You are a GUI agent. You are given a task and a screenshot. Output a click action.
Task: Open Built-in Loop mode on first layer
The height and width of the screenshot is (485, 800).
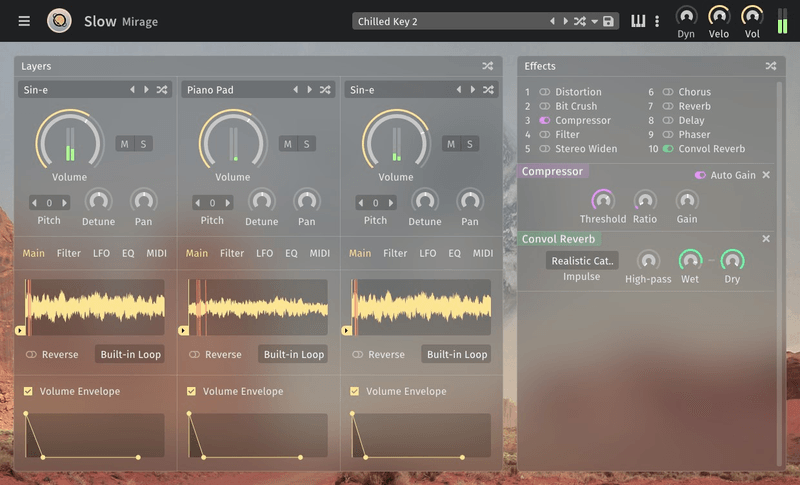[x=130, y=354]
